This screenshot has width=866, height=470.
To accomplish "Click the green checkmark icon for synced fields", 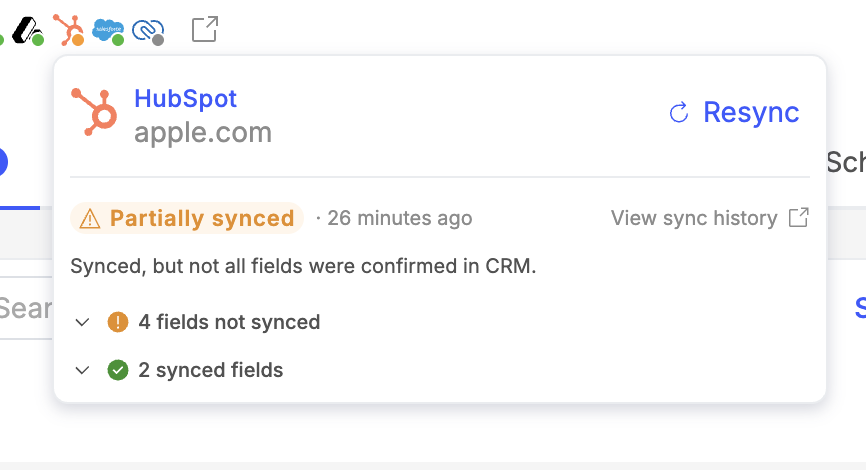I will 118,370.
